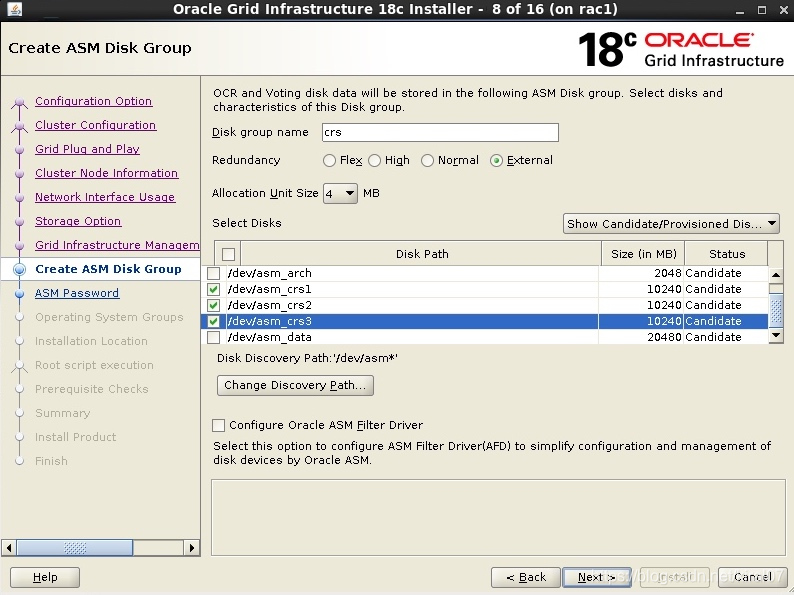
Task: Click the Cancel button
Action: point(752,577)
